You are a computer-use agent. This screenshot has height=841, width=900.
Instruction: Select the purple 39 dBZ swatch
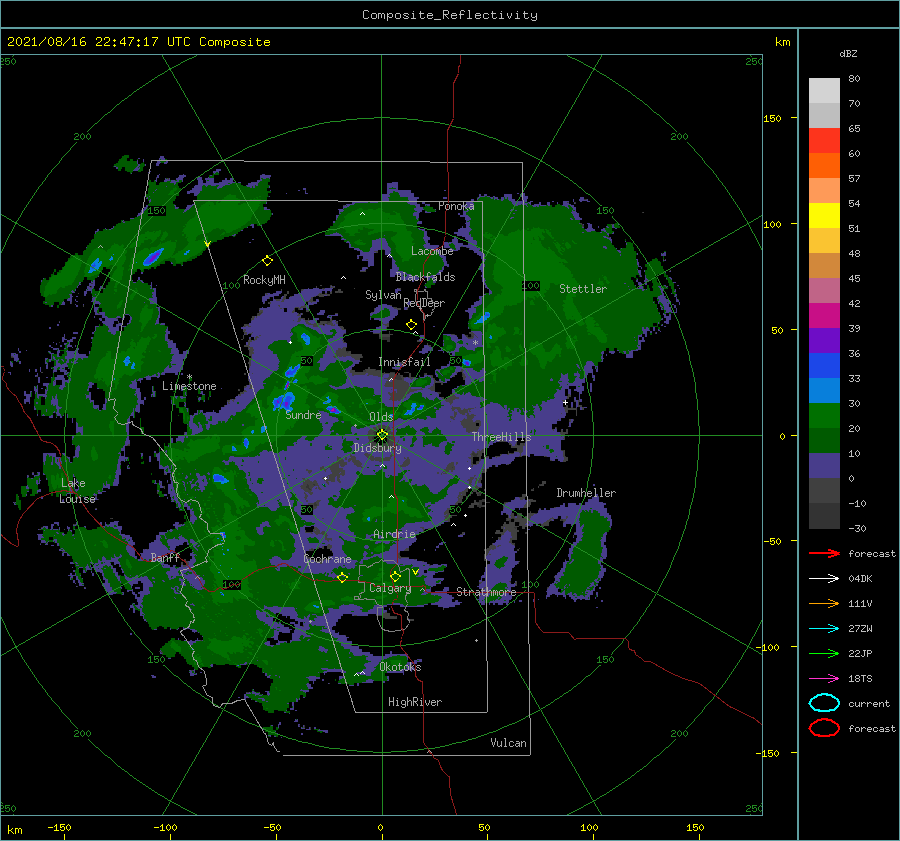[824, 340]
